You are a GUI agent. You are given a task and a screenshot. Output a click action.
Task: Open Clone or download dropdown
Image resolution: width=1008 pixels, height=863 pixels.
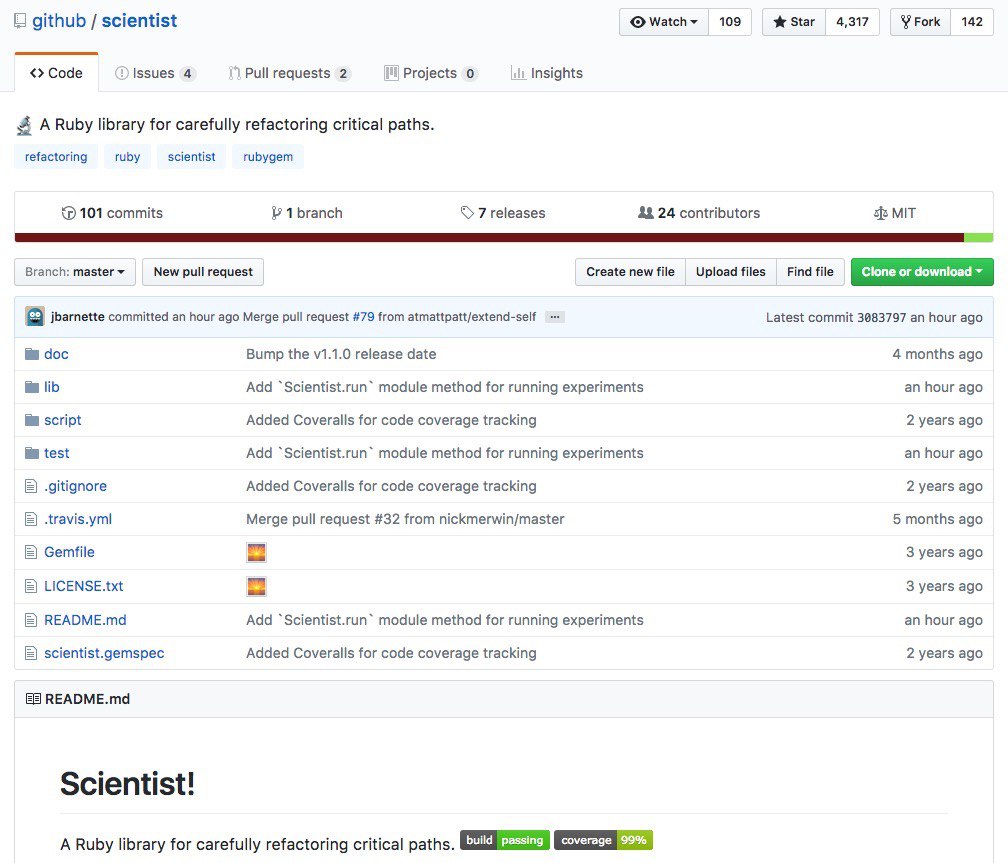(x=922, y=272)
